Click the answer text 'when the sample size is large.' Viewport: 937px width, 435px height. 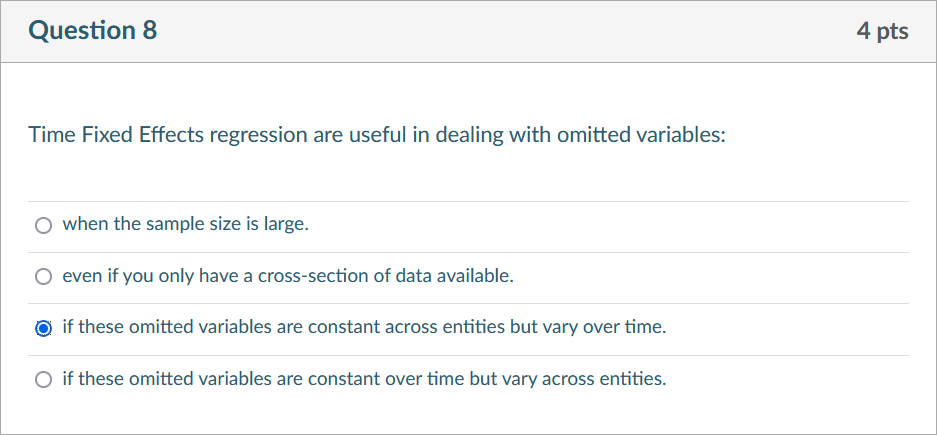pyautogui.click(x=185, y=224)
